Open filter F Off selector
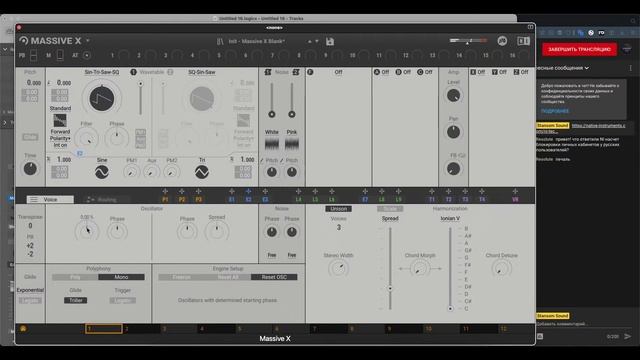Viewport: 640px width, 360px height. pyautogui.click(x=338, y=72)
